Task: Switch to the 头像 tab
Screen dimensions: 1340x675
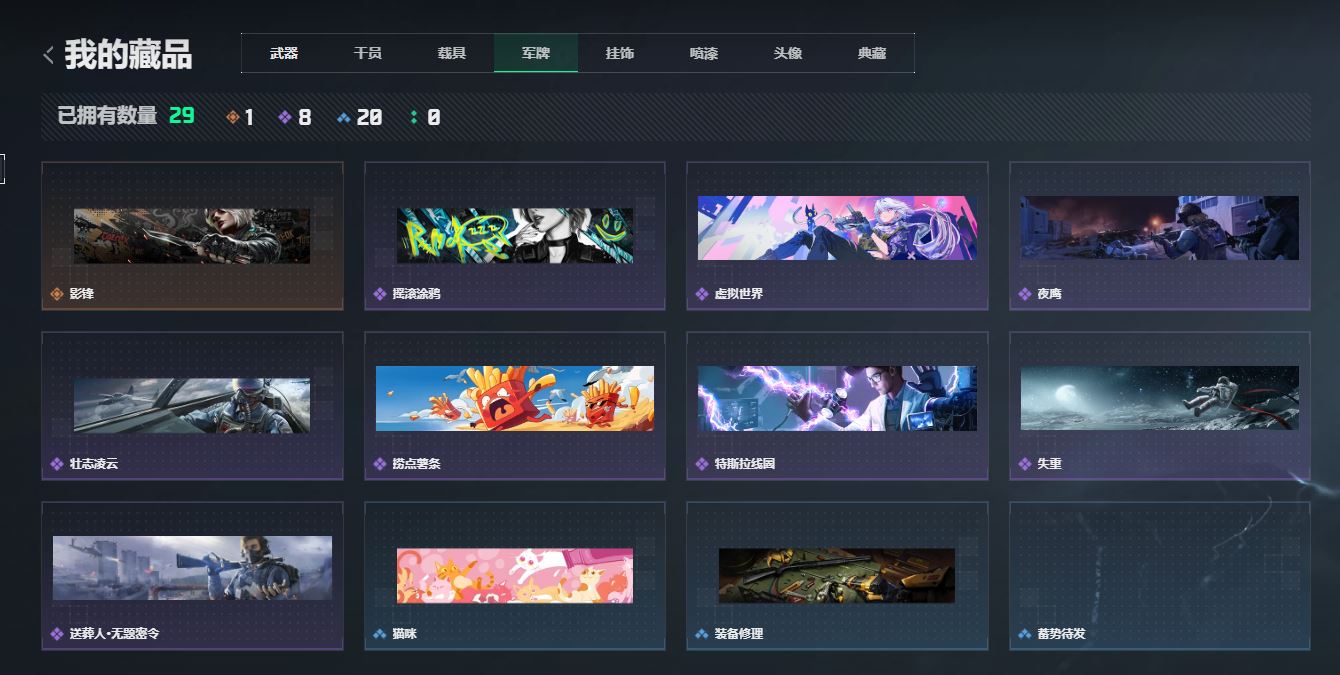Action: (789, 53)
